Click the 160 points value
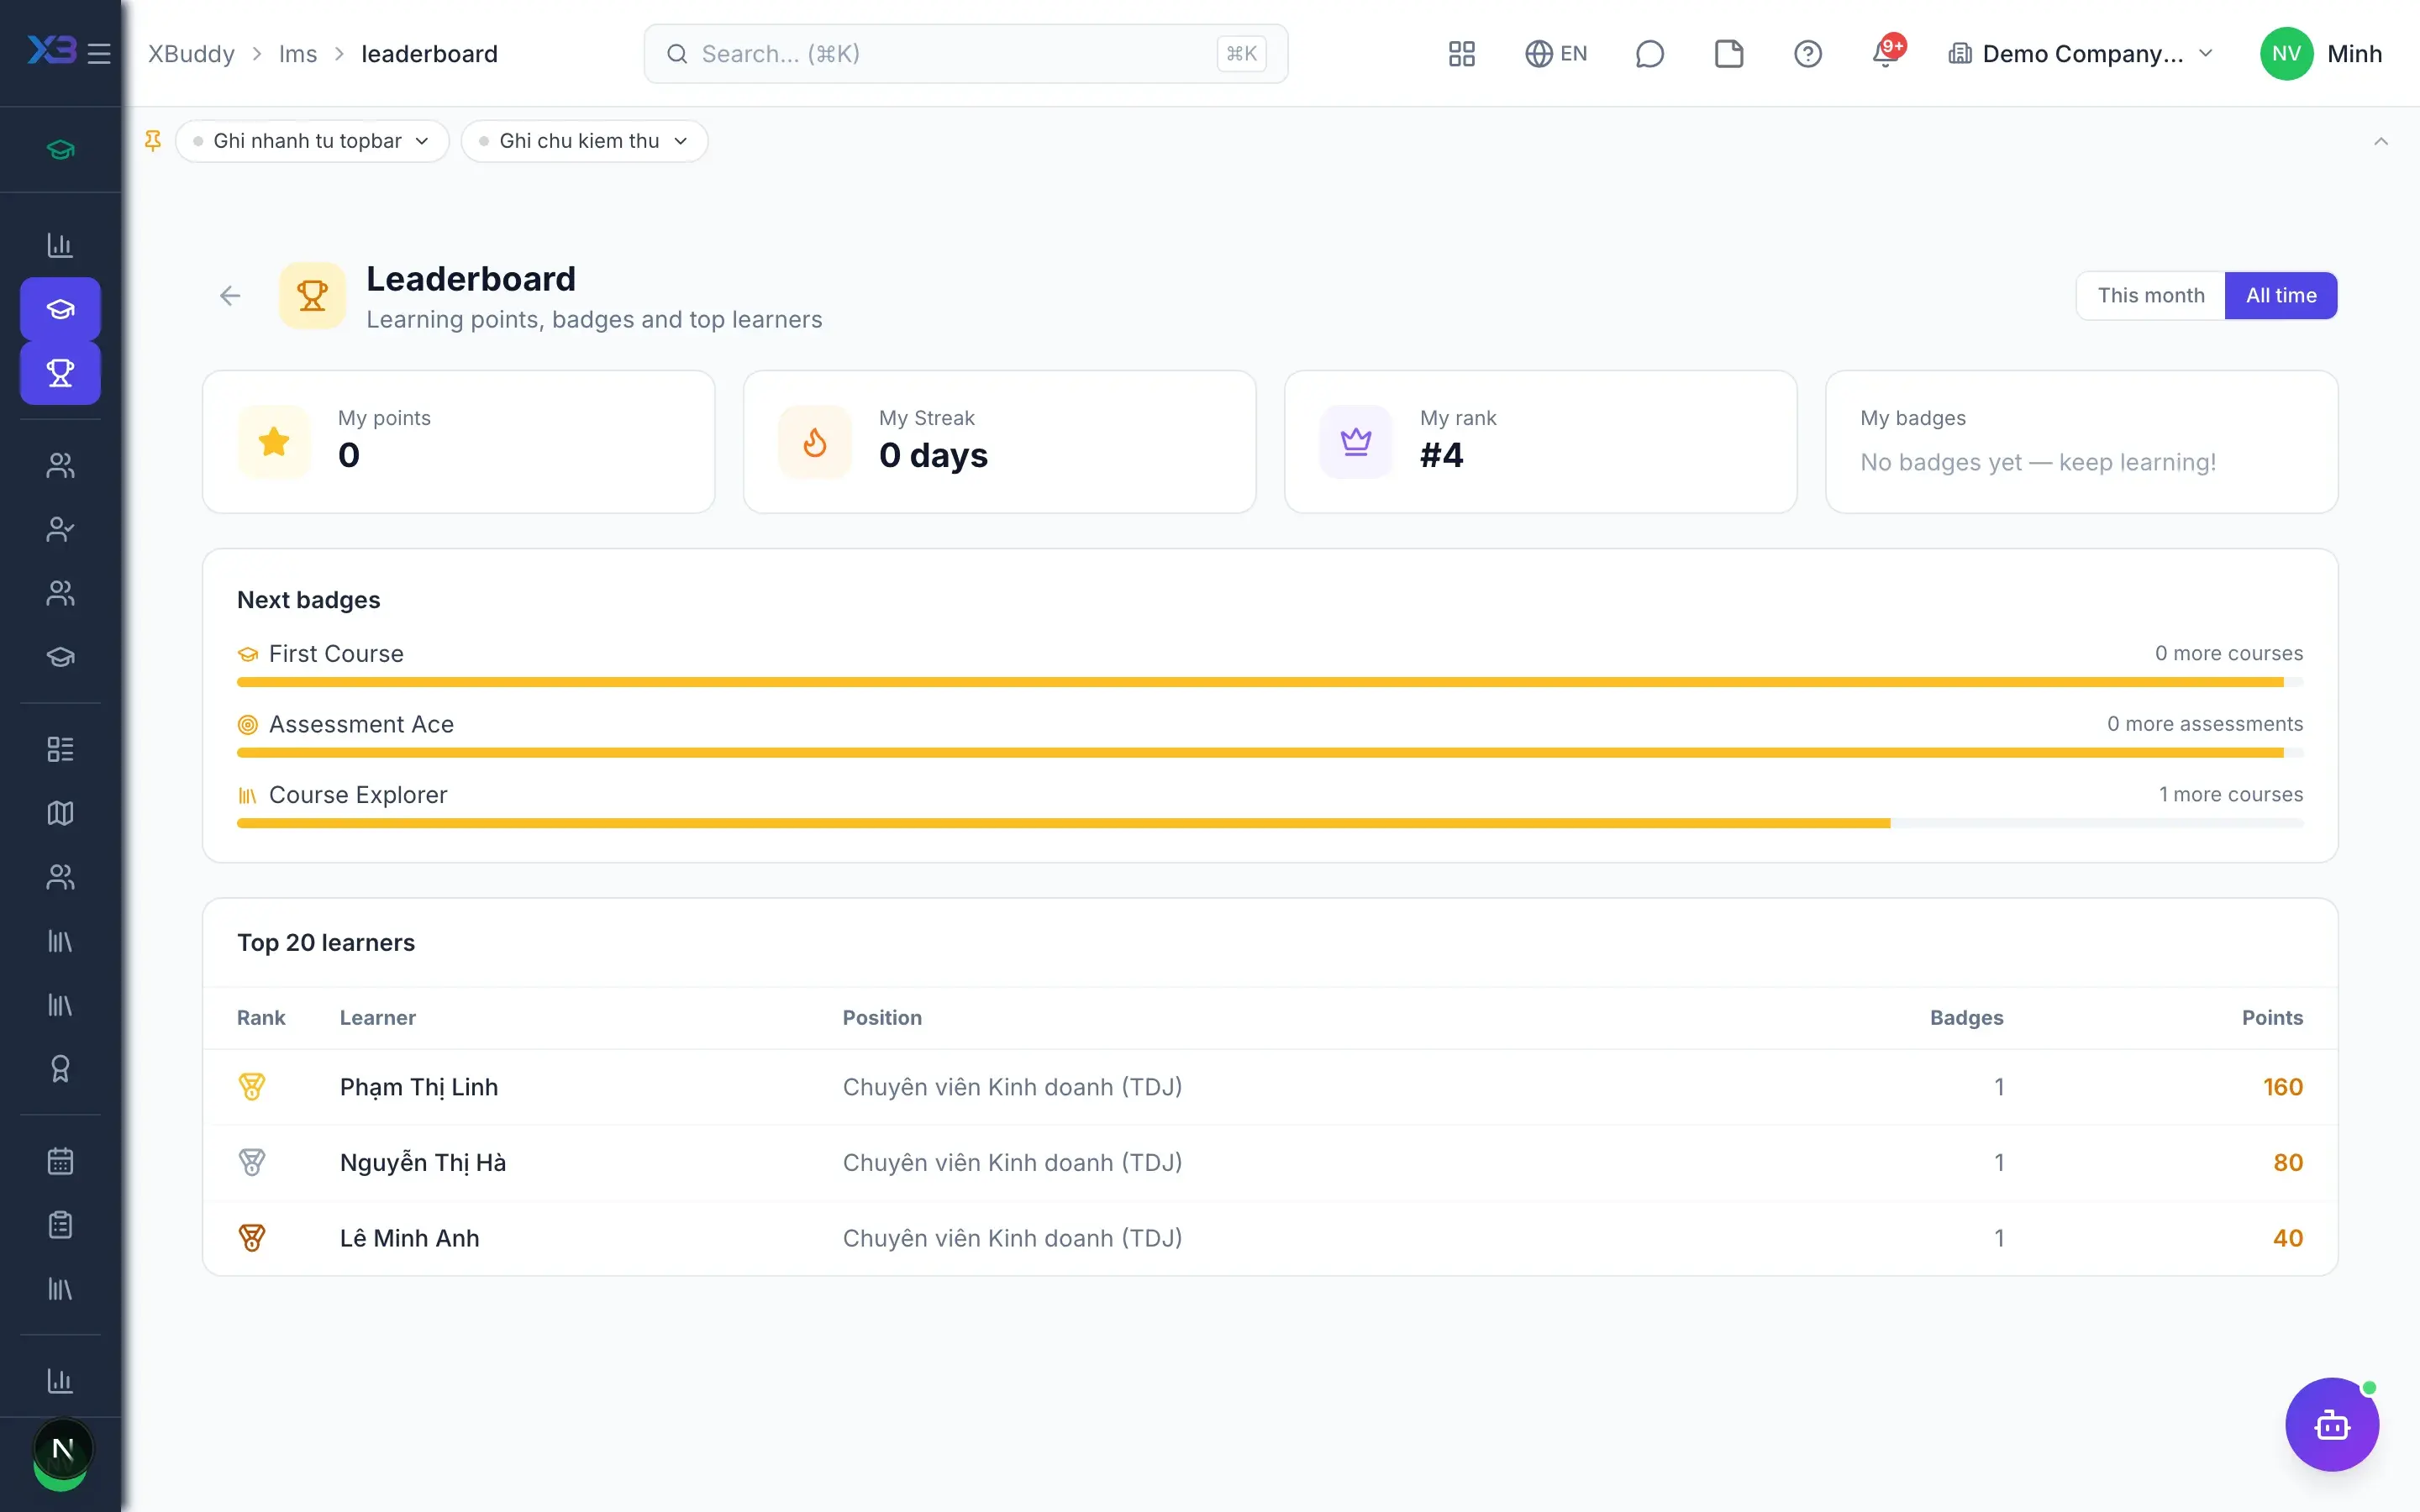The image size is (2420, 1512). 2283,1087
